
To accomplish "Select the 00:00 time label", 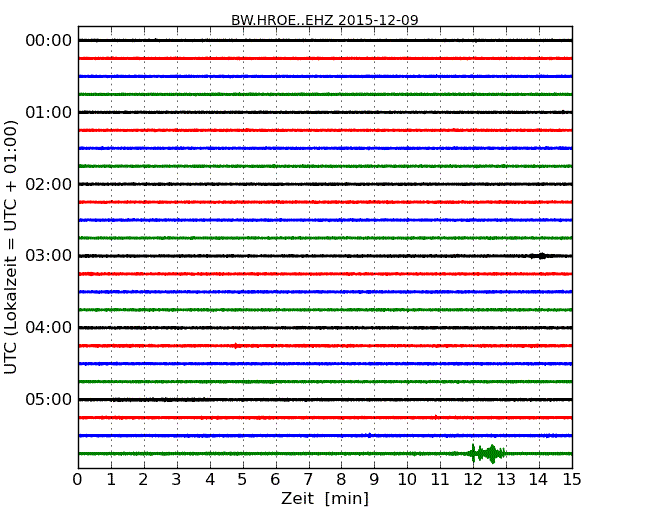I will [49, 41].
